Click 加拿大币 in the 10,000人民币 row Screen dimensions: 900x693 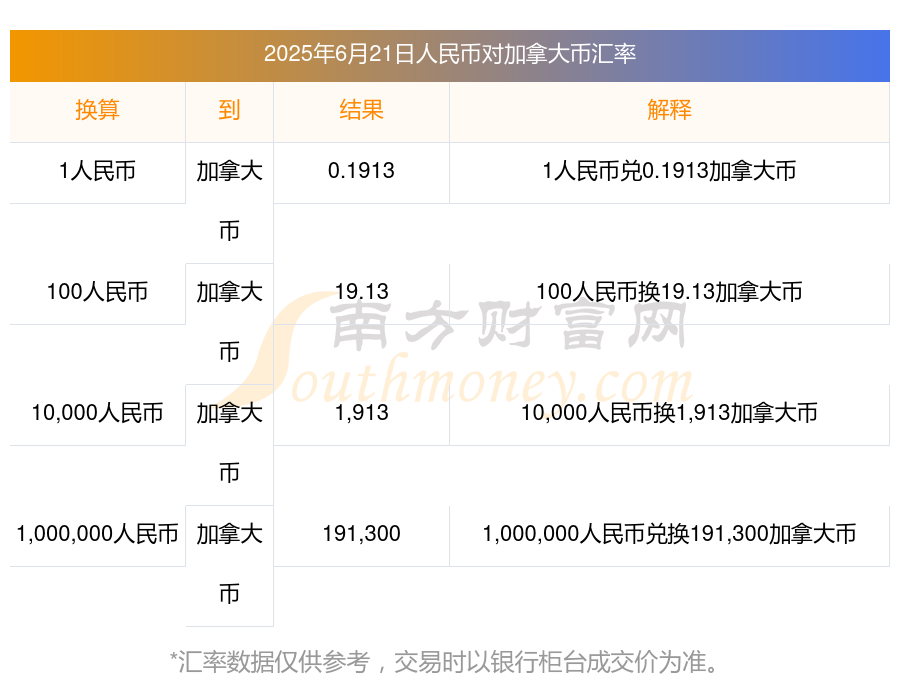click(x=229, y=443)
